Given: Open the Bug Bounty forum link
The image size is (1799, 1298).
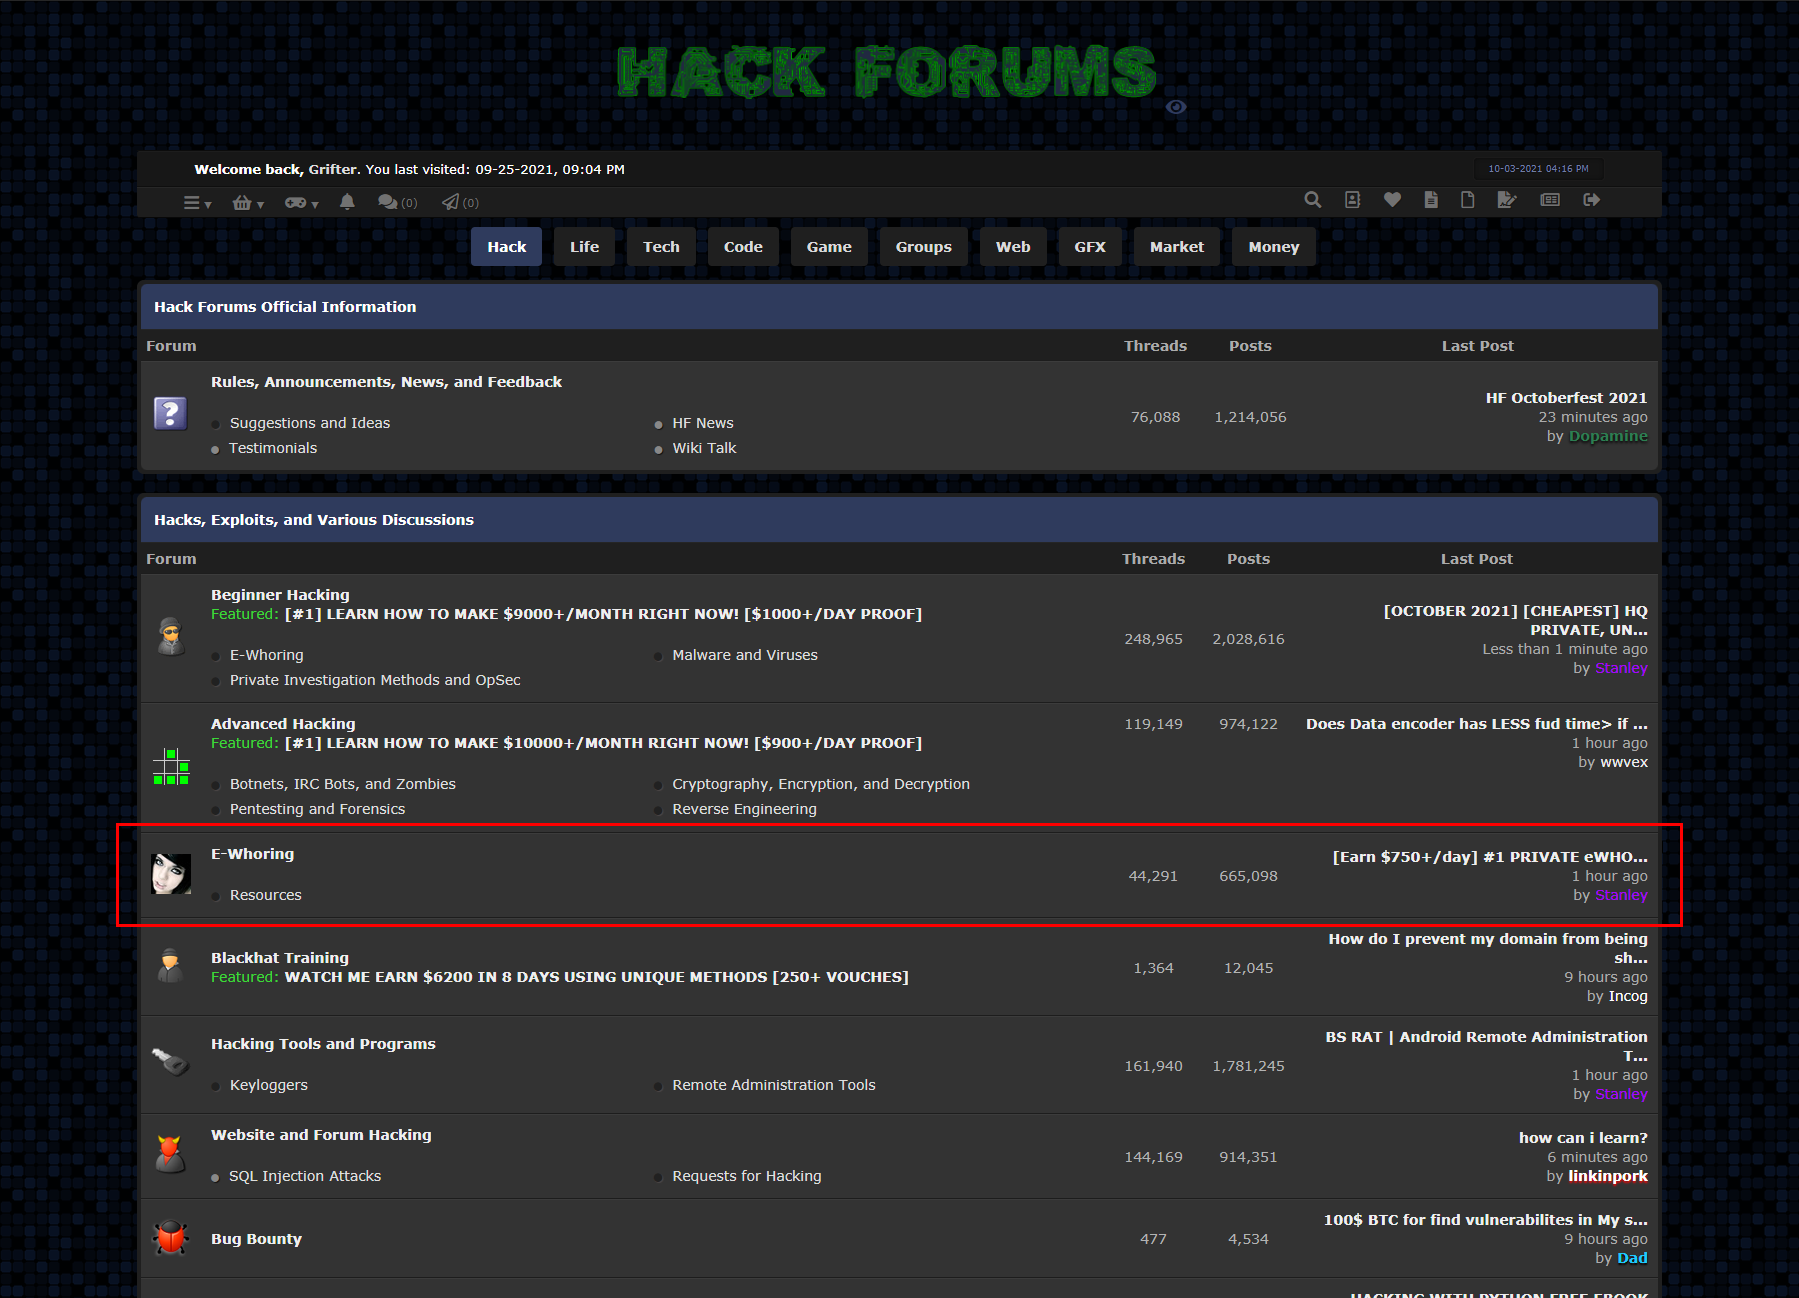Looking at the screenshot, I should 256,1239.
